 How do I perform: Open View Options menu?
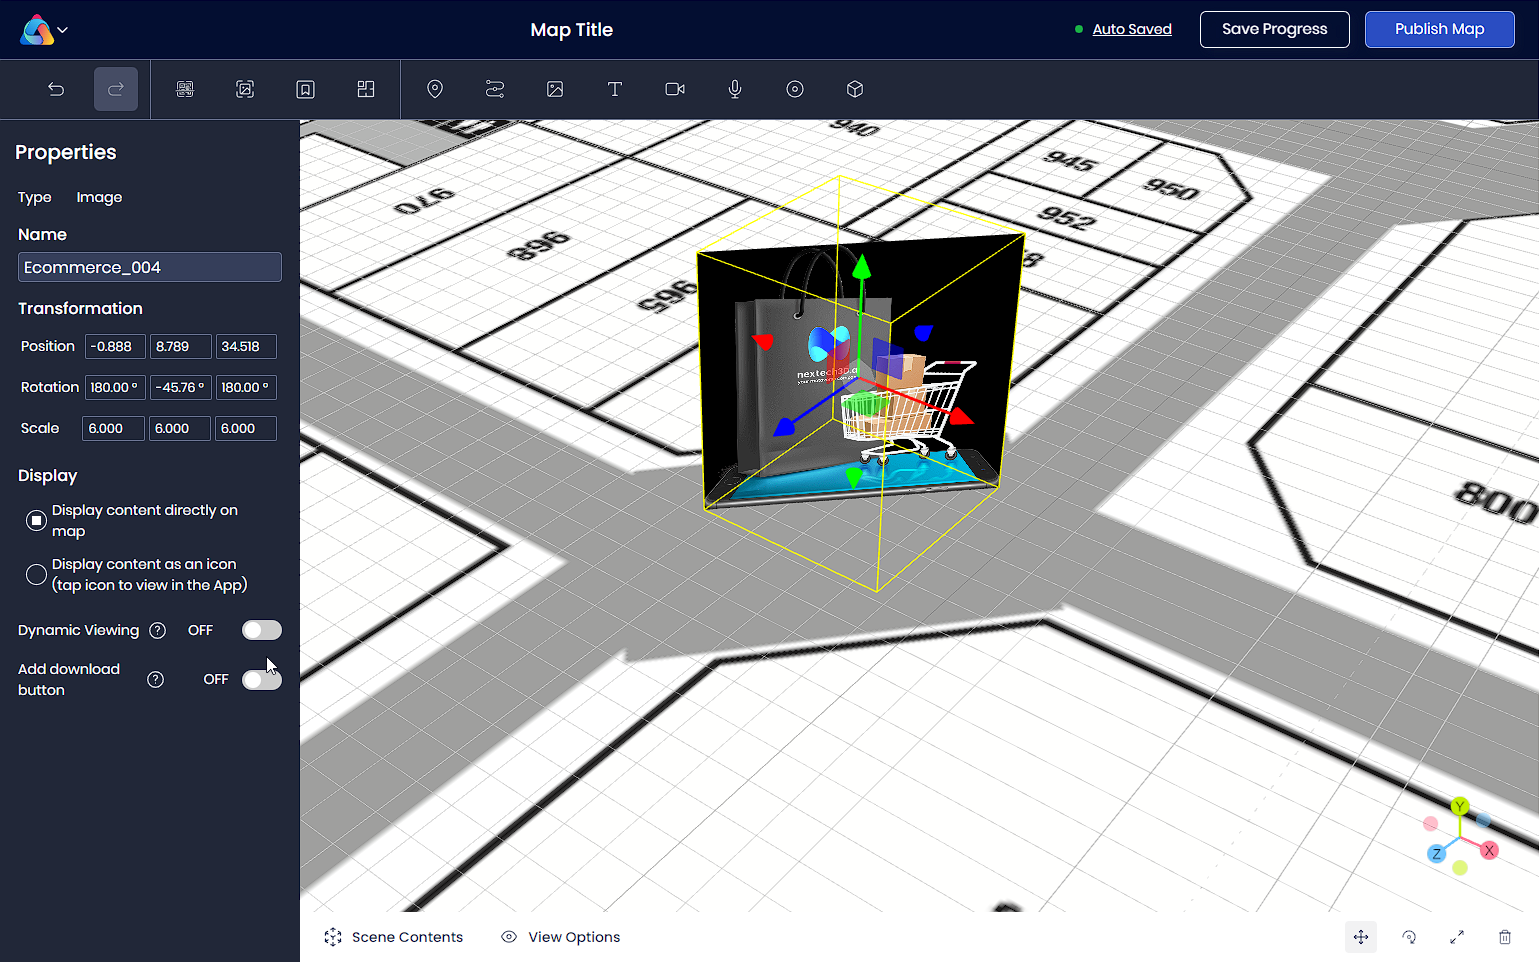pyautogui.click(x=561, y=937)
